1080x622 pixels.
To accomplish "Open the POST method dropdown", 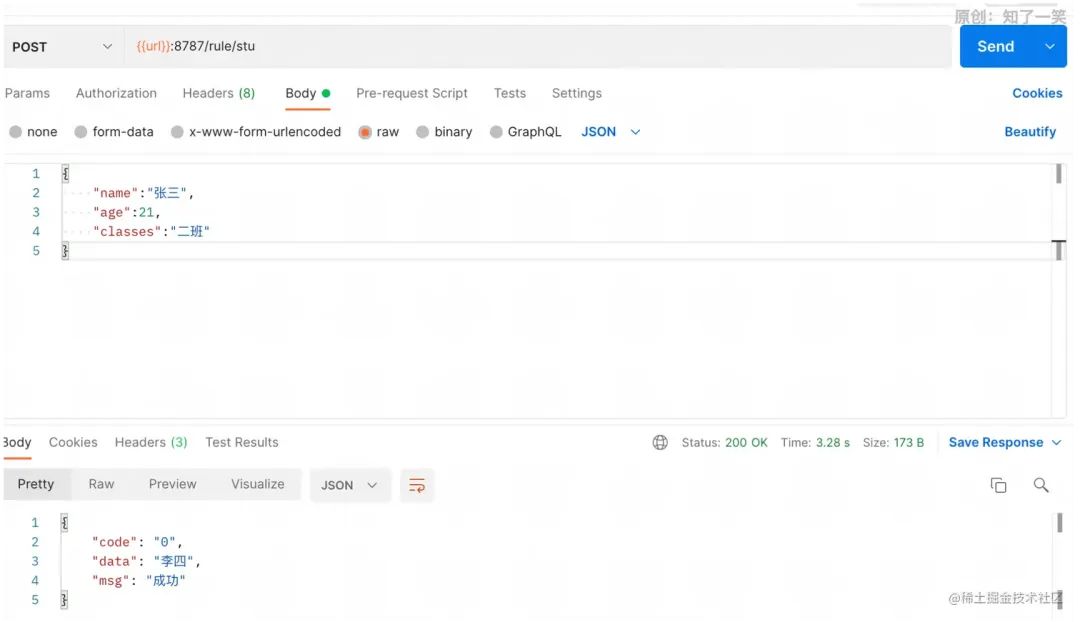I will pyautogui.click(x=62, y=47).
